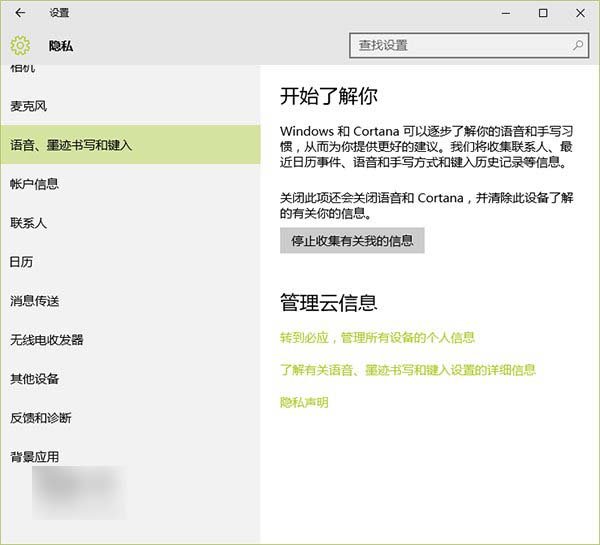This screenshot has width=600, height=545.
Task: Click the settings gear icon beside 隐私
Action: click(20, 45)
